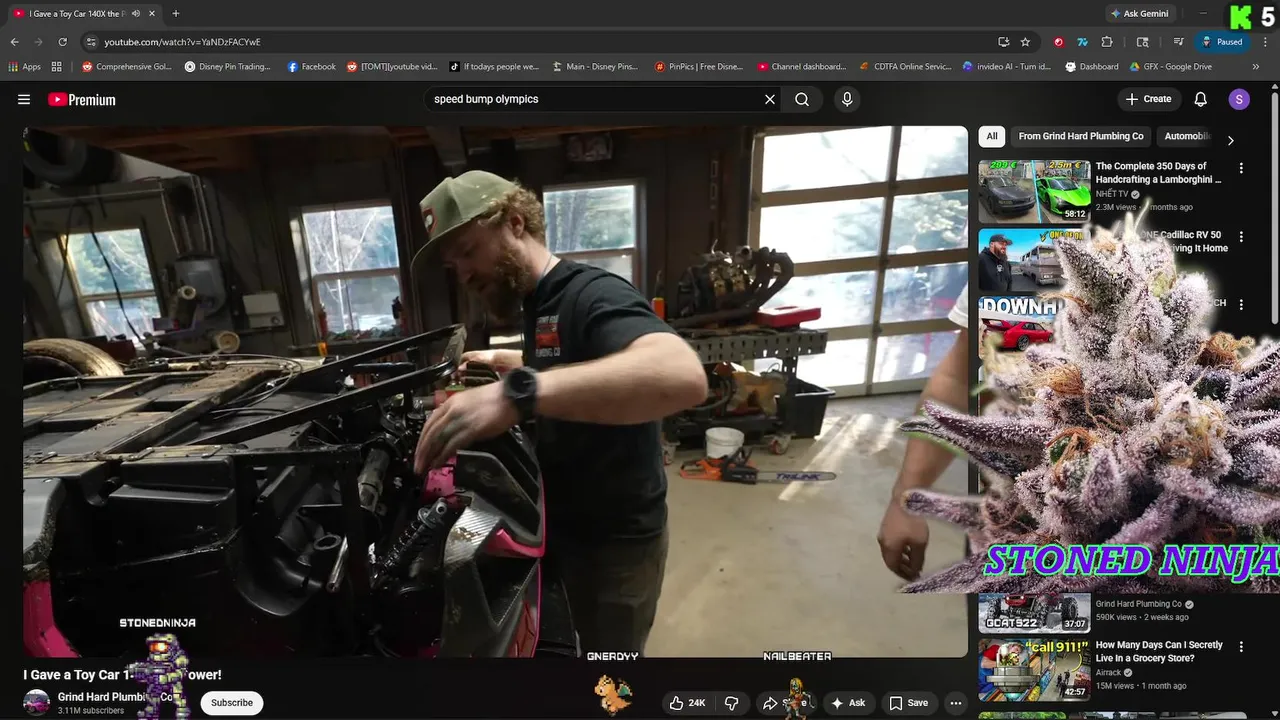
Task: Click the install or cast icon in address bar
Action: tap(1003, 42)
